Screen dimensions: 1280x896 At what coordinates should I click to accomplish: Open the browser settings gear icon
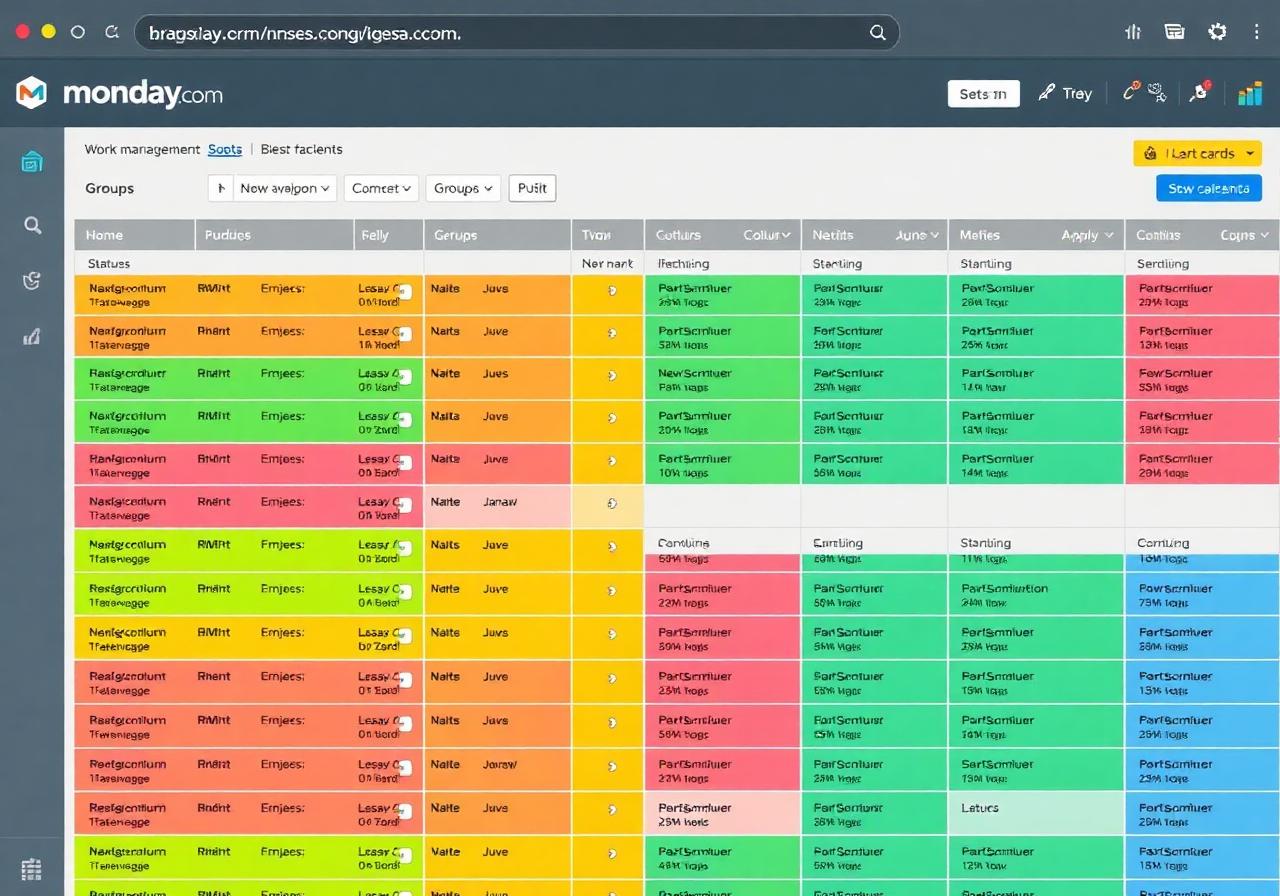[1217, 32]
